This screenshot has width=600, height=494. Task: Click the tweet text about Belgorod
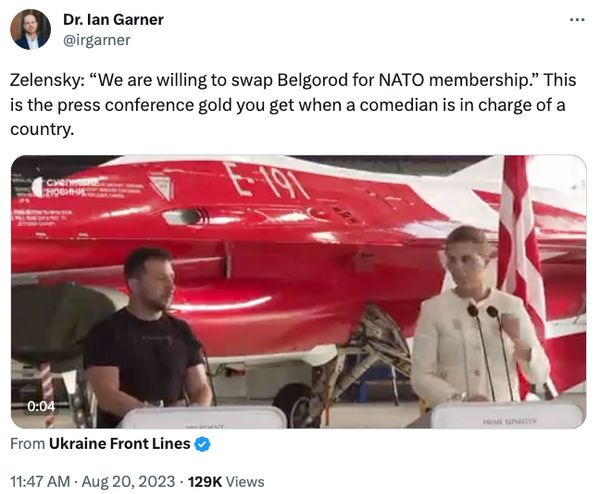pyautogui.click(x=293, y=104)
